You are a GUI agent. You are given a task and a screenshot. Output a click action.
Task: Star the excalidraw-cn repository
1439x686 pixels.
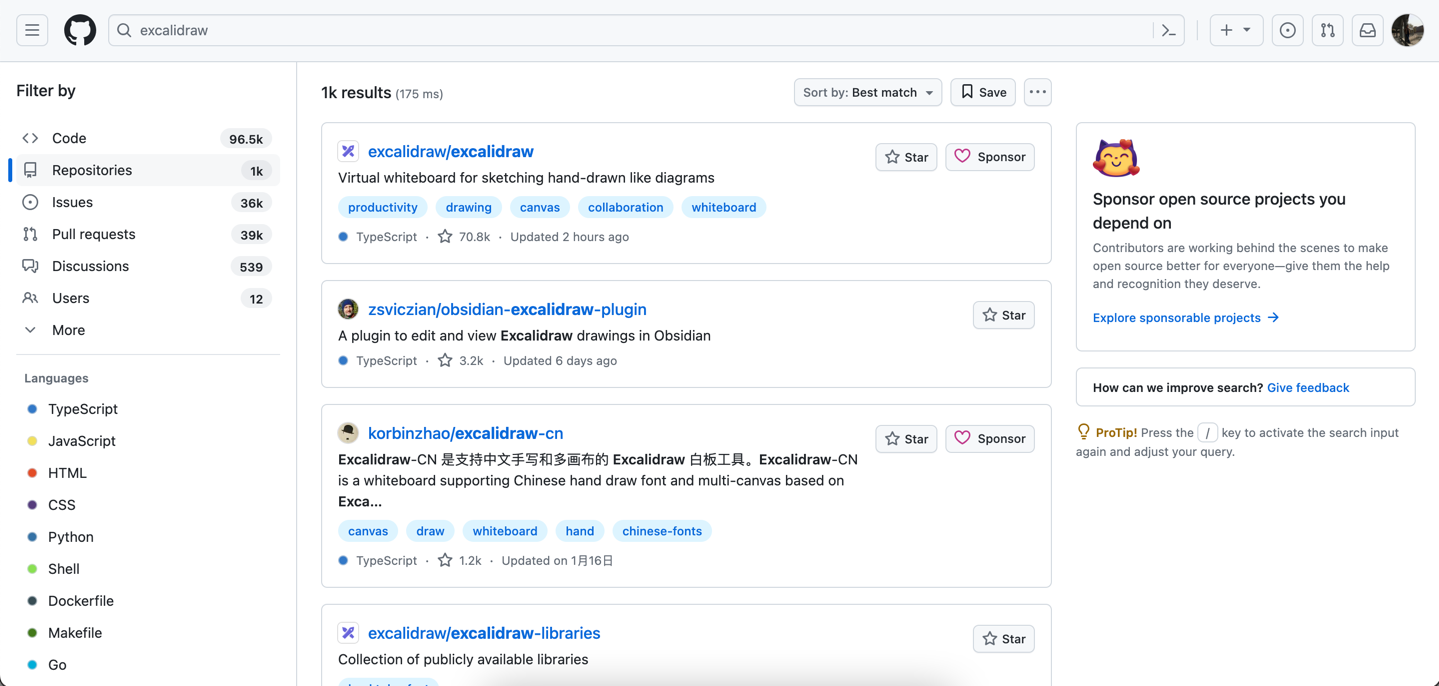(906, 439)
